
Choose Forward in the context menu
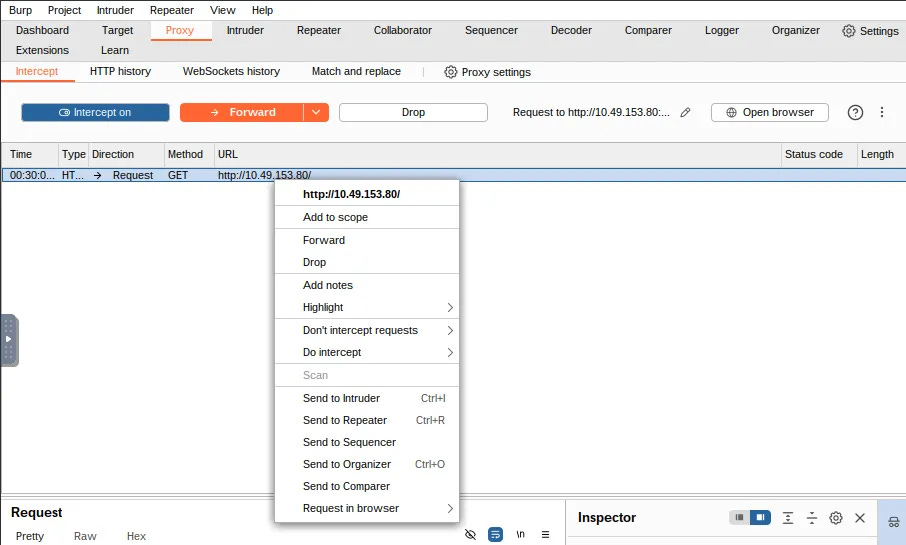(x=367, y=240)
